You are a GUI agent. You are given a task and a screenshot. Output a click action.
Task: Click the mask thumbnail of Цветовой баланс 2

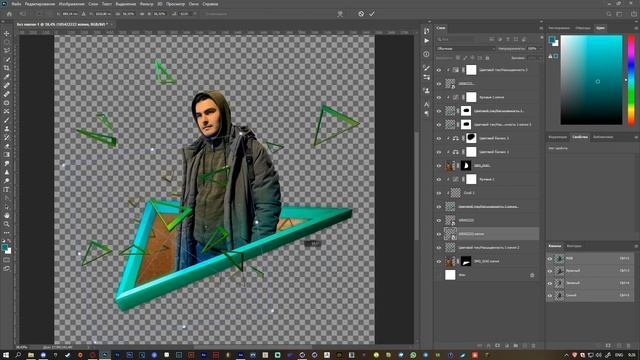click(471, 138)
